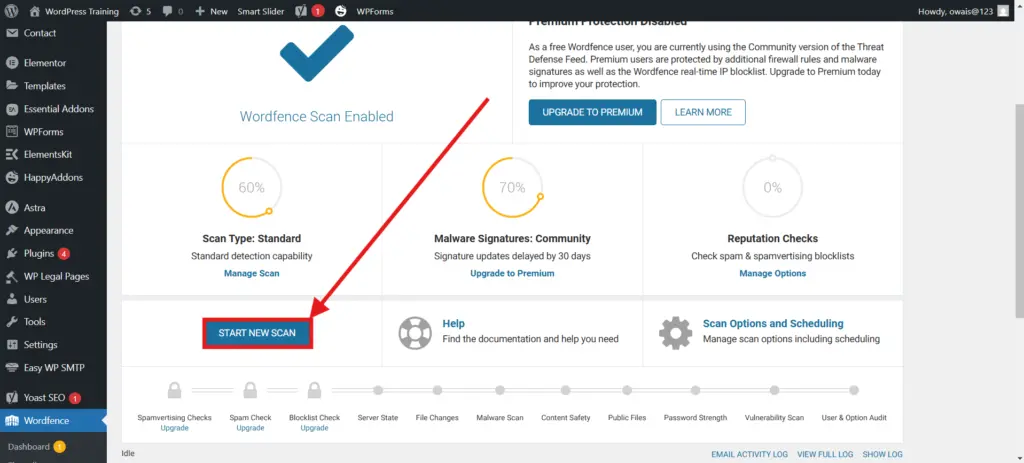Open the 5 pending updates icon

pyautogui.click(x=140, y=11)
